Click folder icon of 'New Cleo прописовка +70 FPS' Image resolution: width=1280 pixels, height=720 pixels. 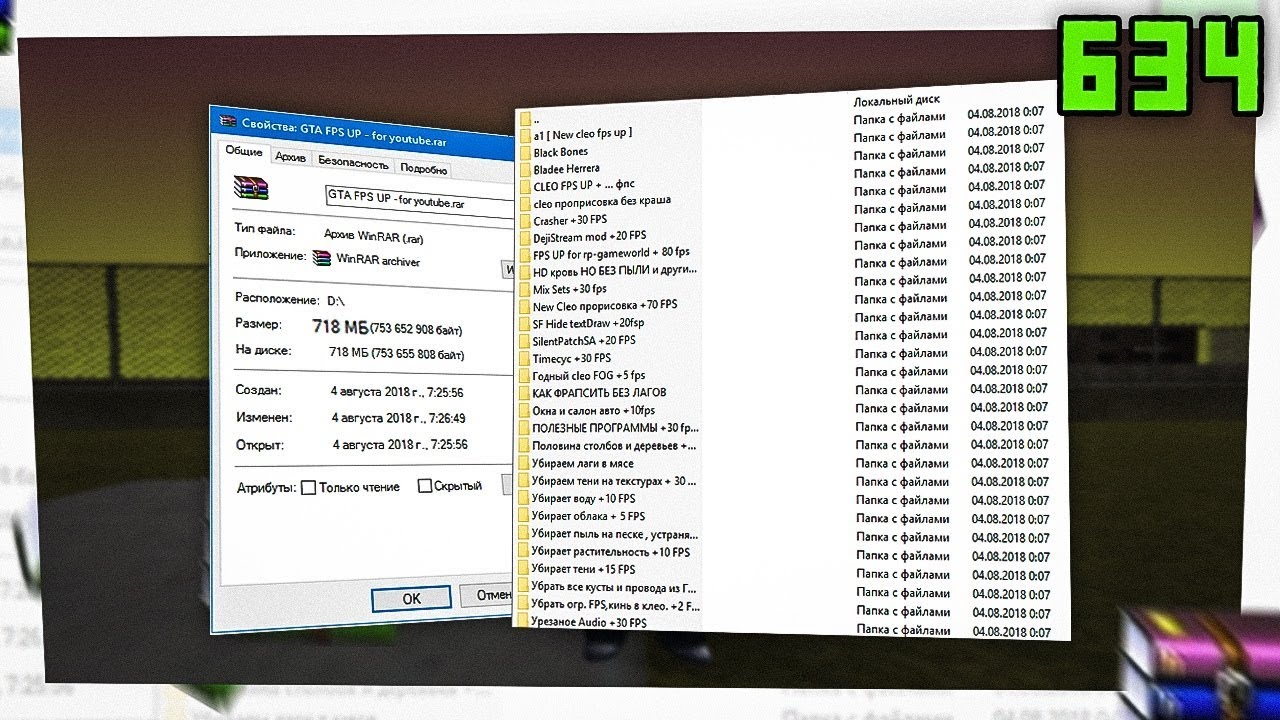(524, 306)
